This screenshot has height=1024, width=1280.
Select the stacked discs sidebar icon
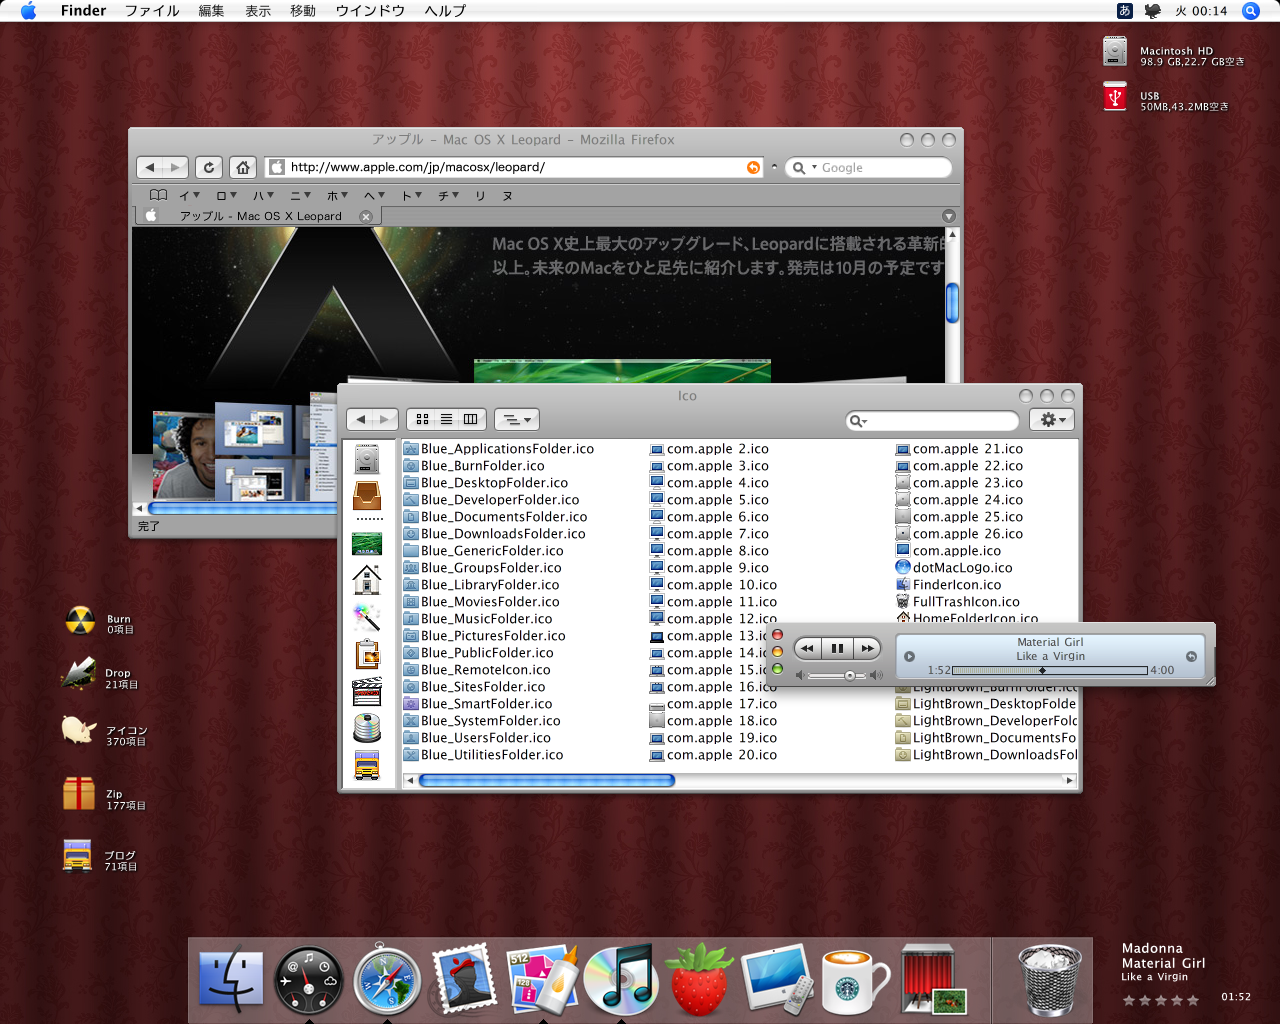pyautogui.click(x=367, y=728)
